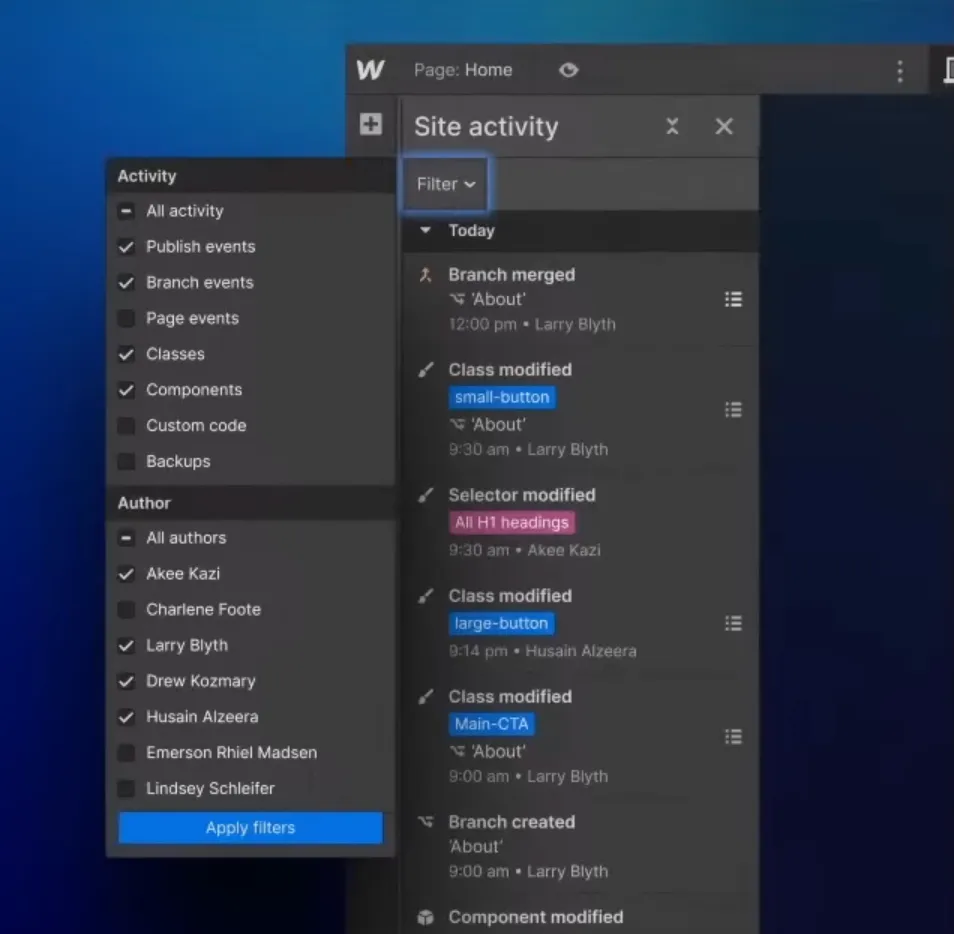Click '9:14 pm • Husain Alzeera' timestamp
The height and width of the screenshot is (934, 954).
[x=543, y=652]
